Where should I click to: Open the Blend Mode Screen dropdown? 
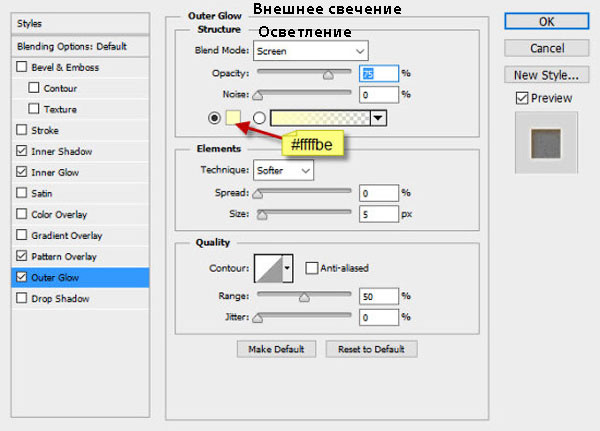pyautogui.click(x=311, y=51)
